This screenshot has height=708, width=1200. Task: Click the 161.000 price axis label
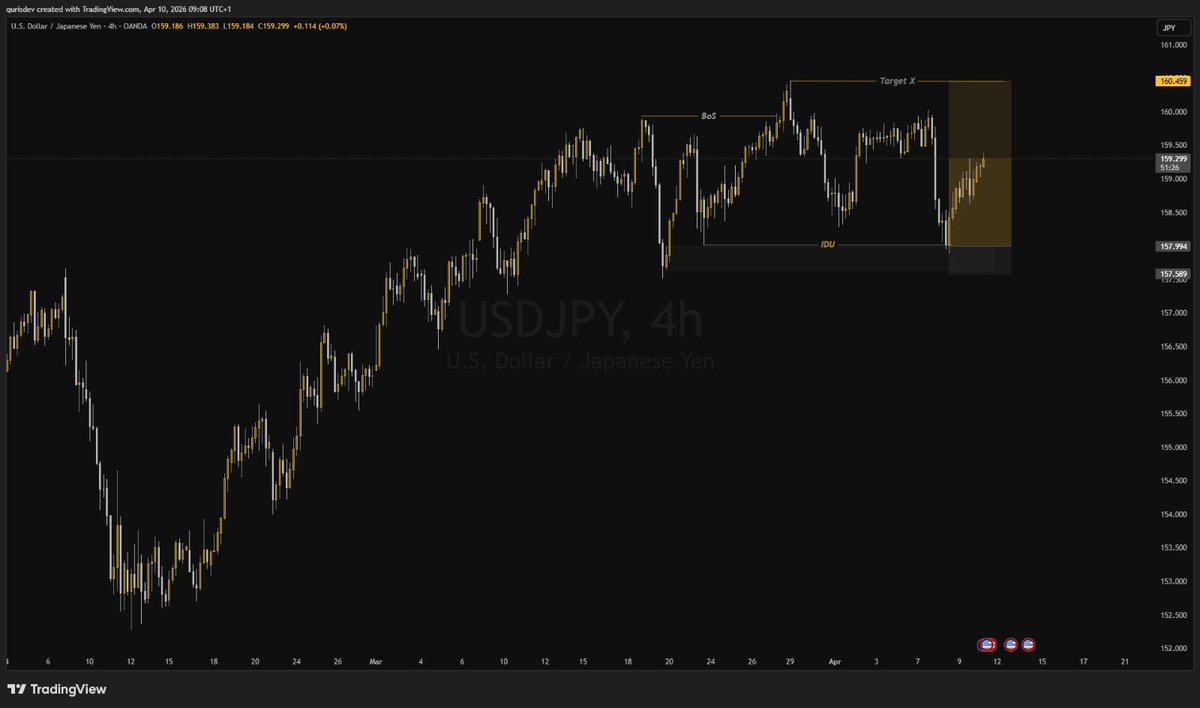[1172, 45]
